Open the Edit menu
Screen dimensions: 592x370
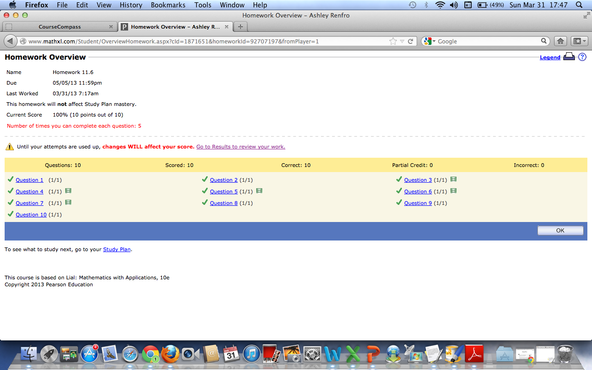(x=82, y=5)
